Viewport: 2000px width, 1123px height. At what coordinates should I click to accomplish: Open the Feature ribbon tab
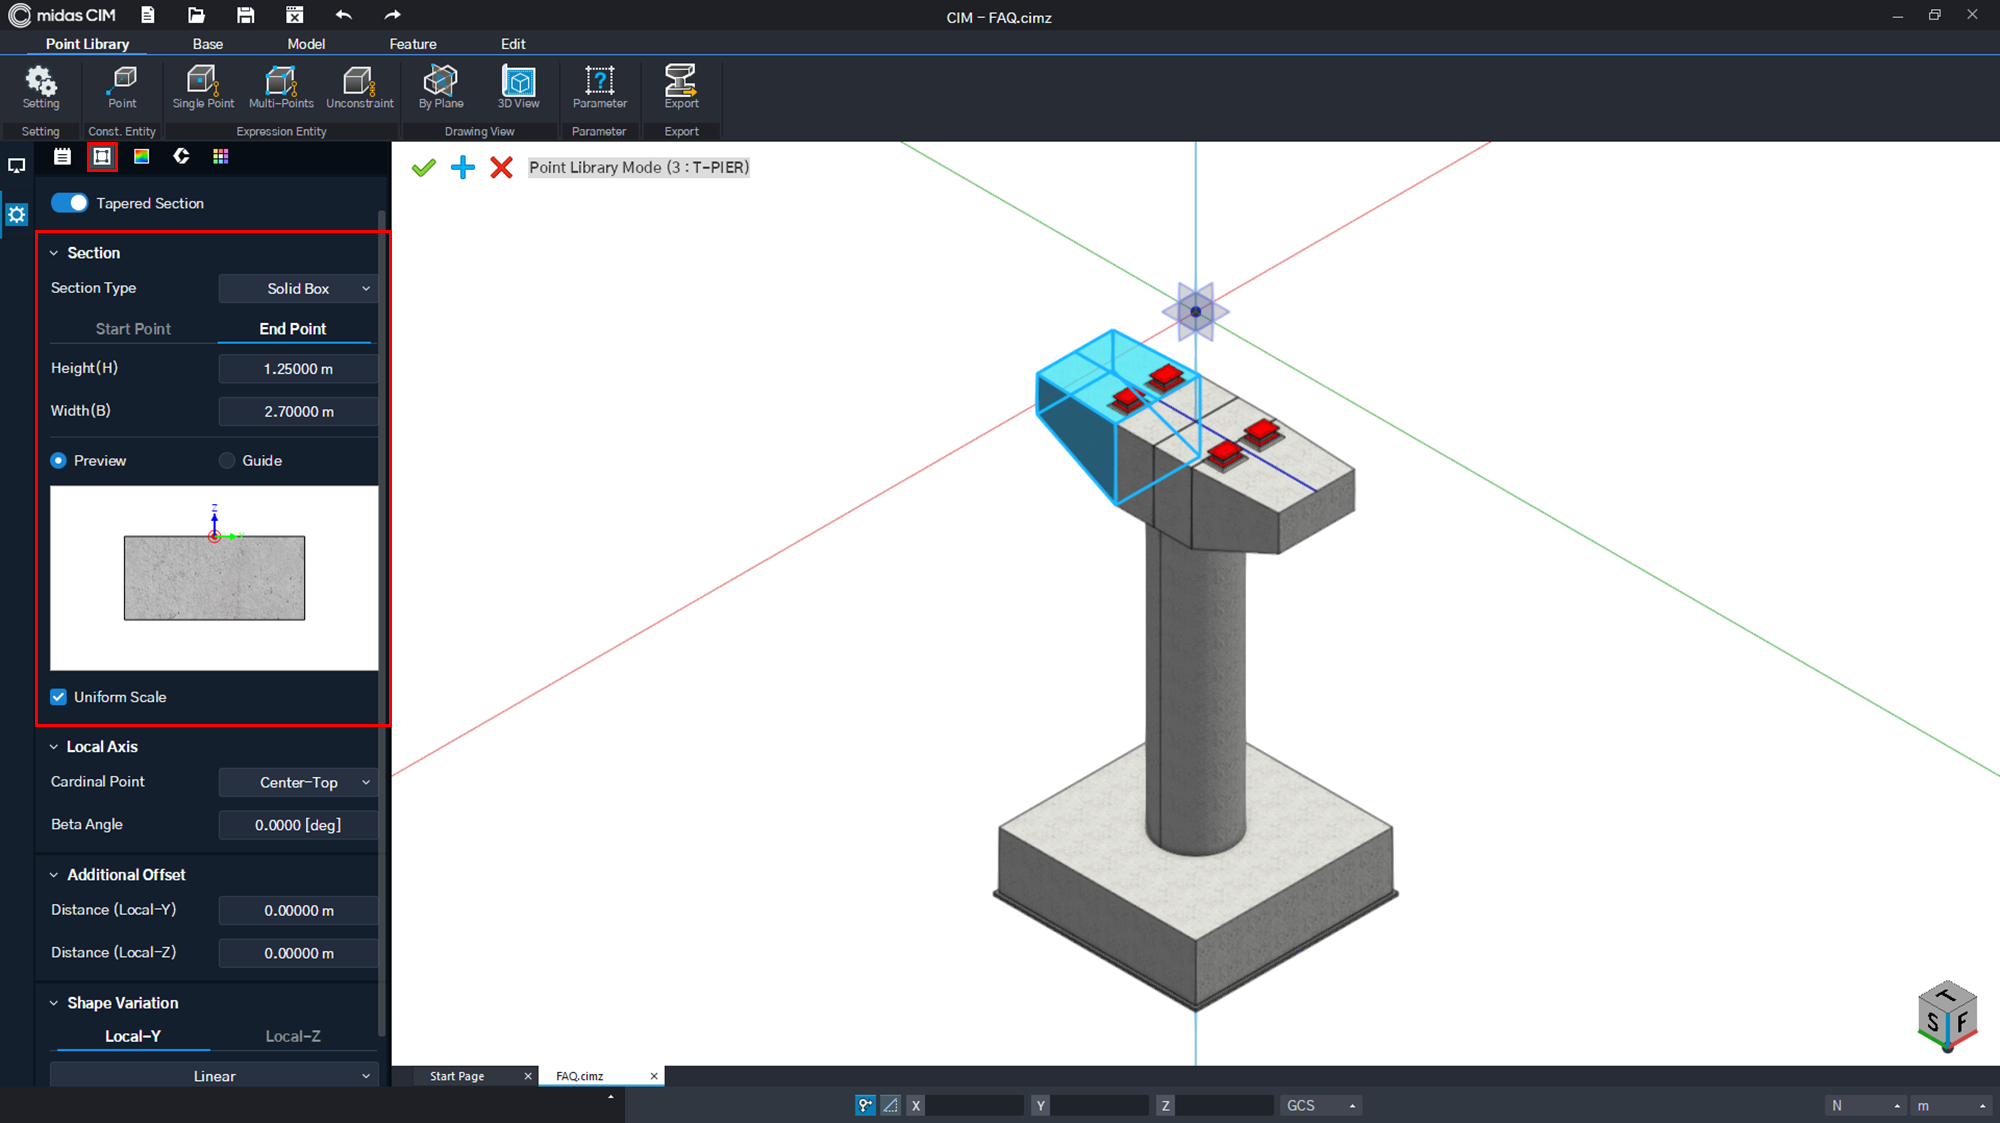click(413, 44)
